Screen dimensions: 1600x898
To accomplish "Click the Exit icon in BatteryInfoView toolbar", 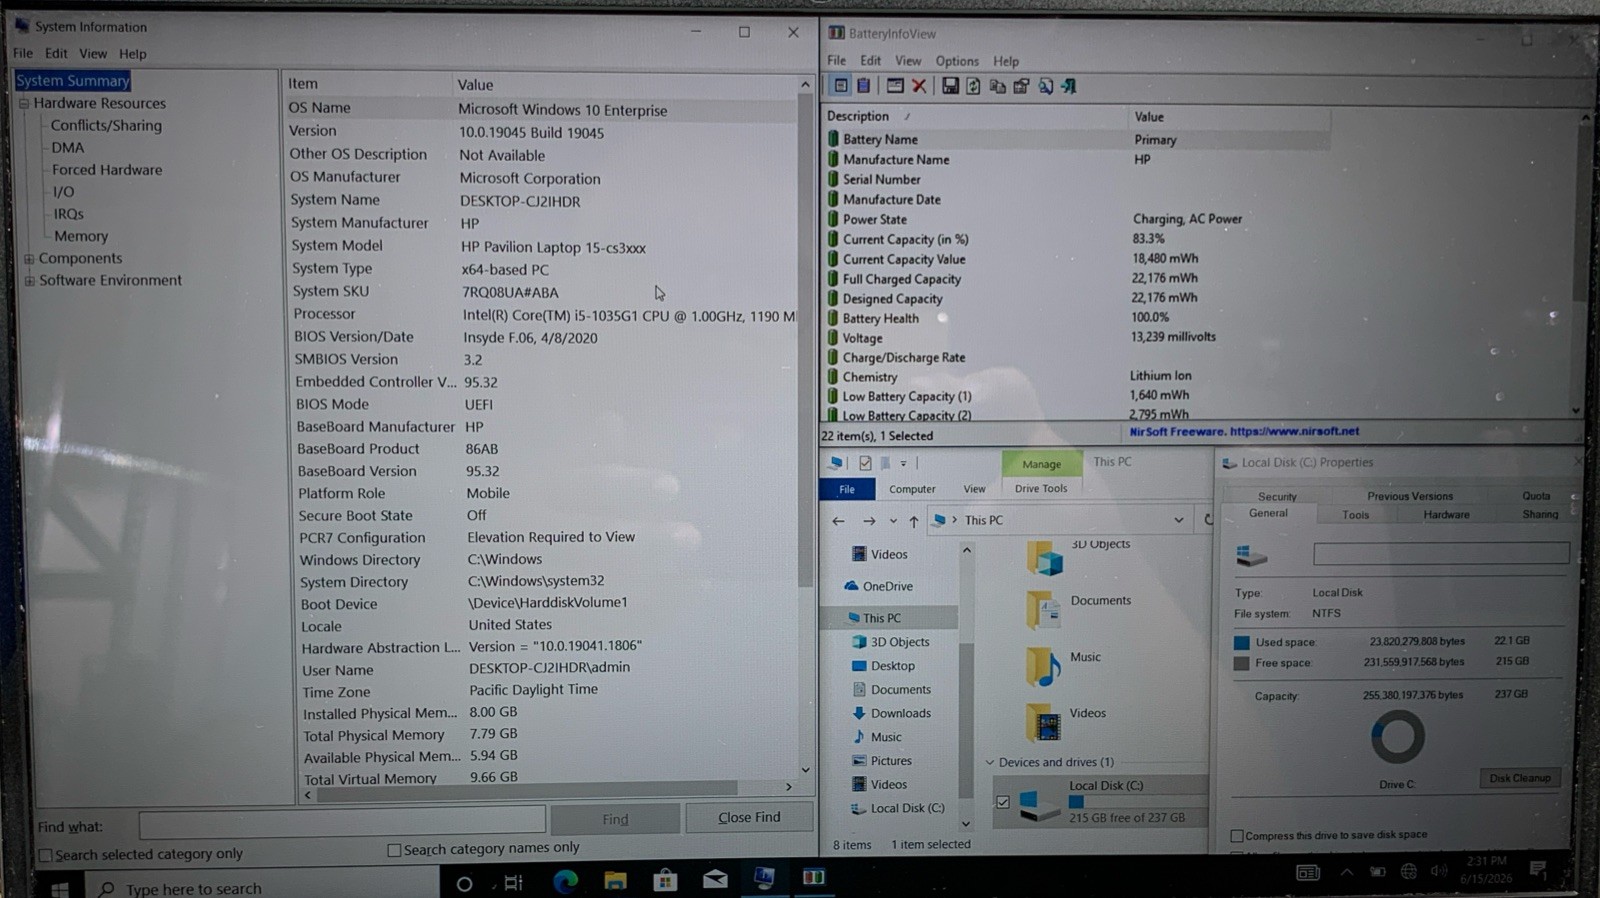I will [x=1069, y=86].
